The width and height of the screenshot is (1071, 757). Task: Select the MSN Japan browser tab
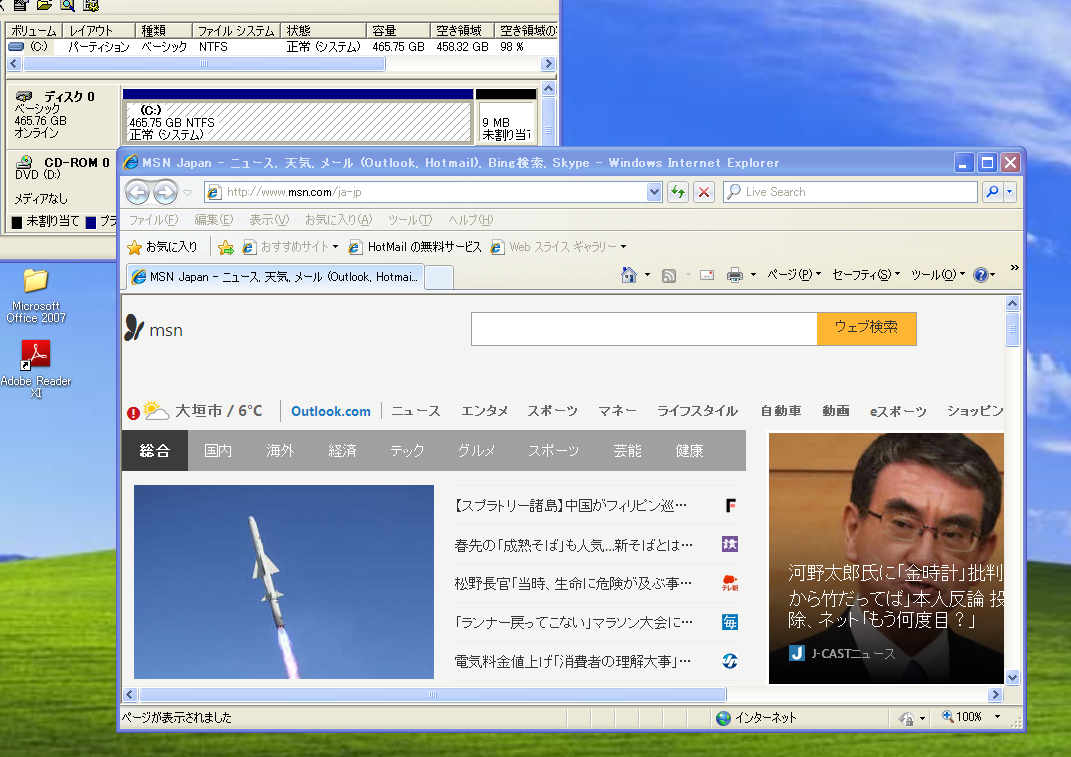click(x=275, y=277)
